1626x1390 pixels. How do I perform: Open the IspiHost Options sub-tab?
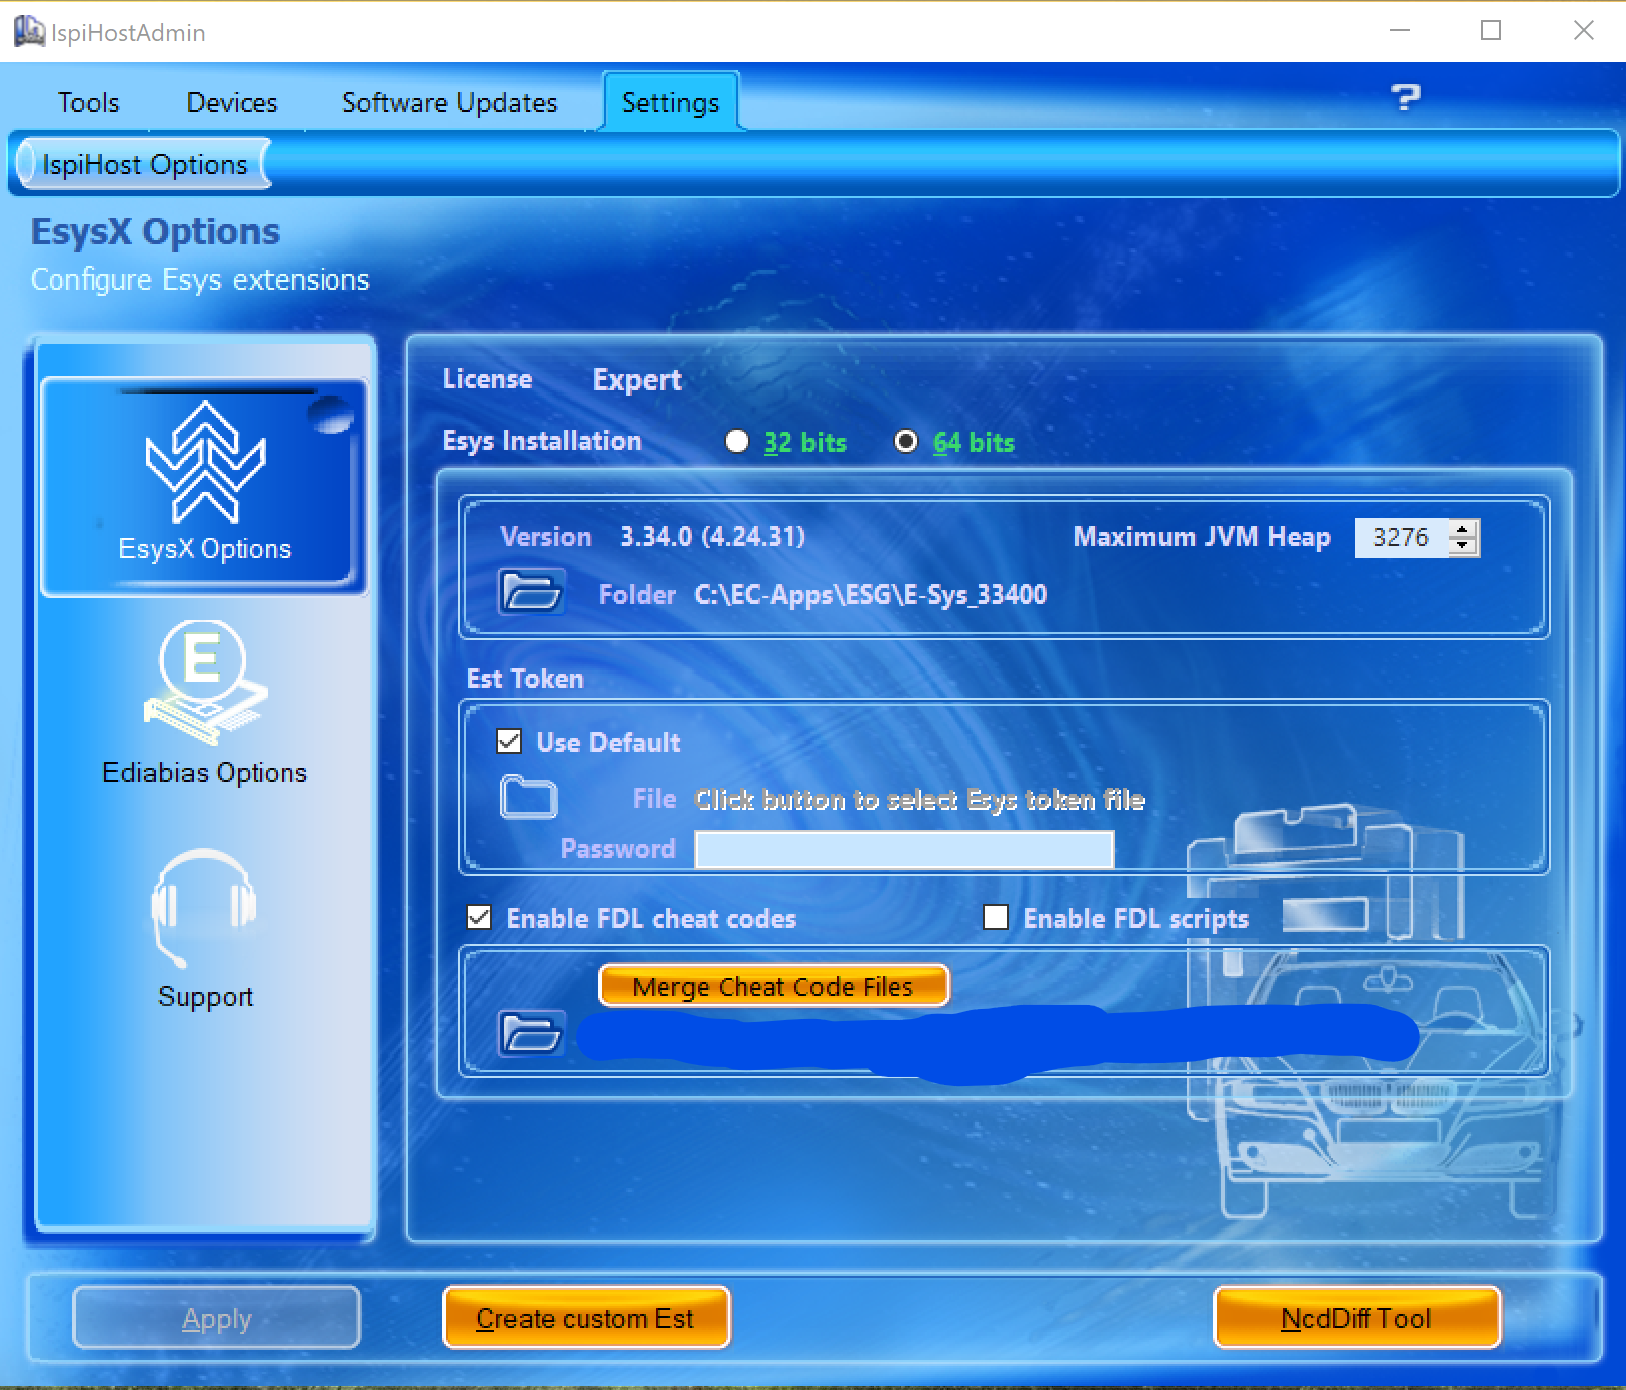[x=145, y=164]
